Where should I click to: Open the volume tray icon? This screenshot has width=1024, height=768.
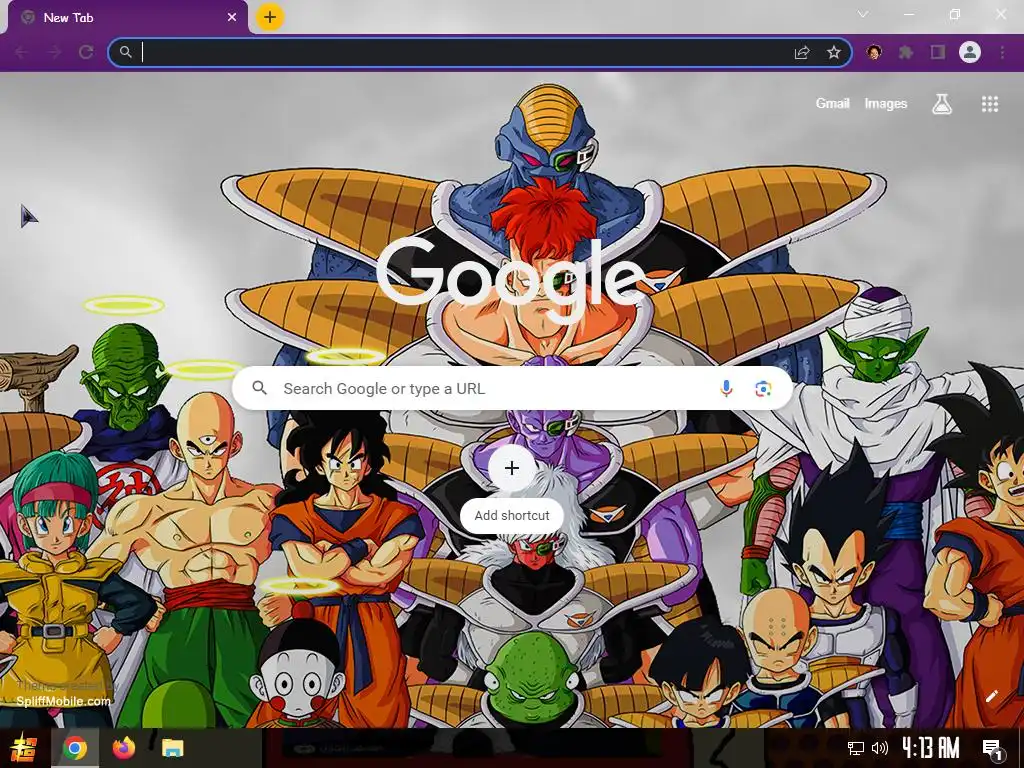pyautogui.click(x=880, y=748)
